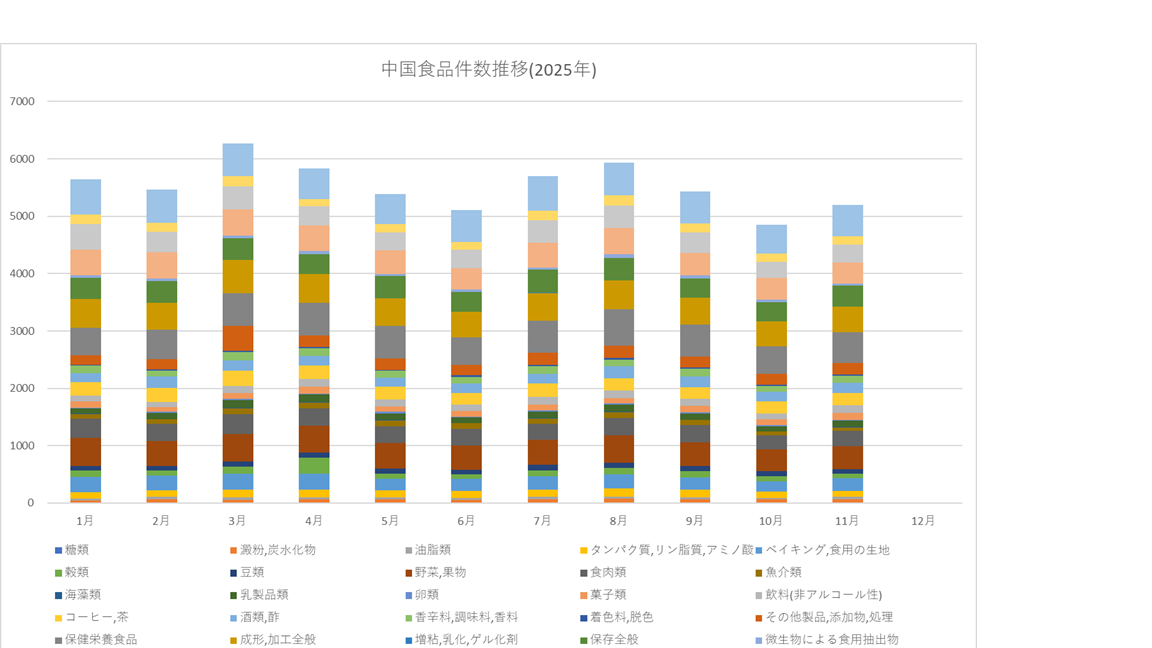Click the 12月 horizontal axis label
The height and width of the screenshot is (648, 1152).
(x=923, y=521)
